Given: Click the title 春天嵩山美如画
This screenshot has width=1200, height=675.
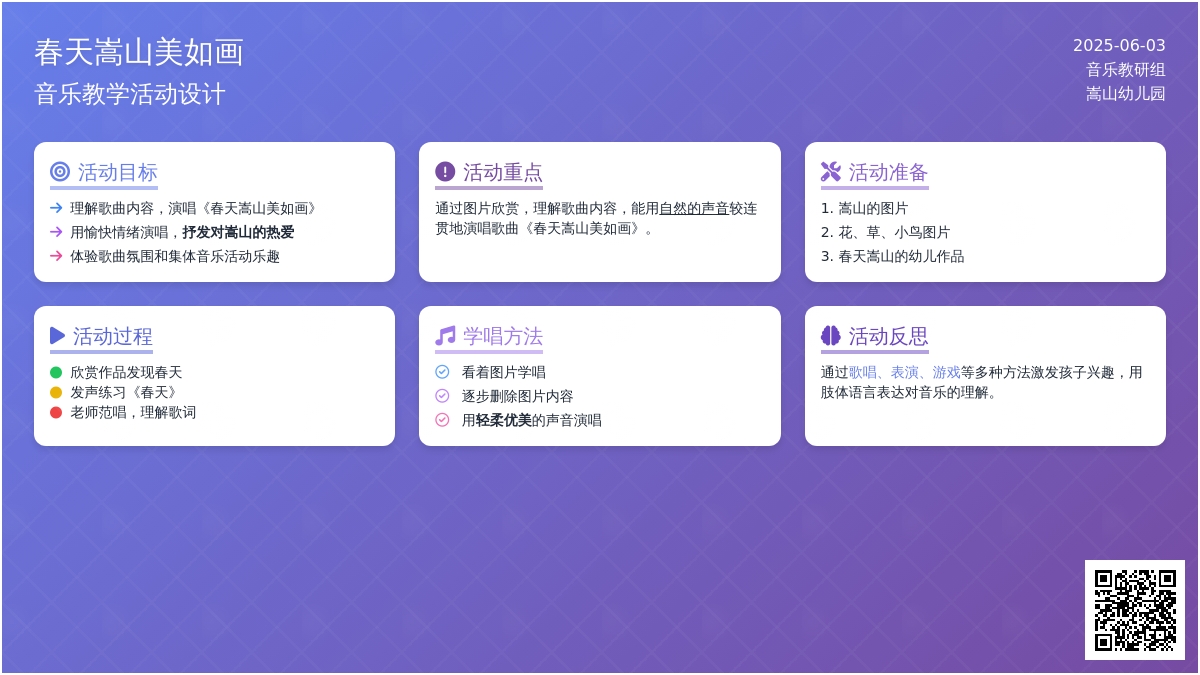Looking at the screenshot, I should [139, 52].
